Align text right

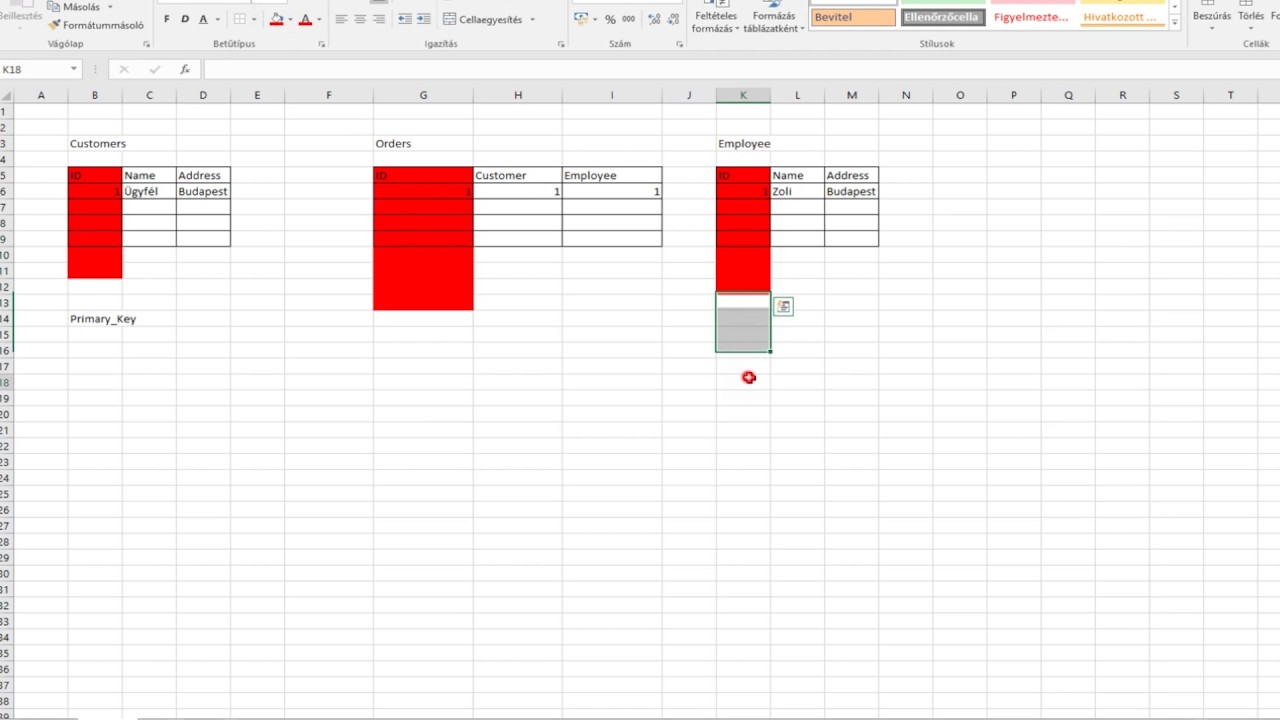click(x=379, y=19)
